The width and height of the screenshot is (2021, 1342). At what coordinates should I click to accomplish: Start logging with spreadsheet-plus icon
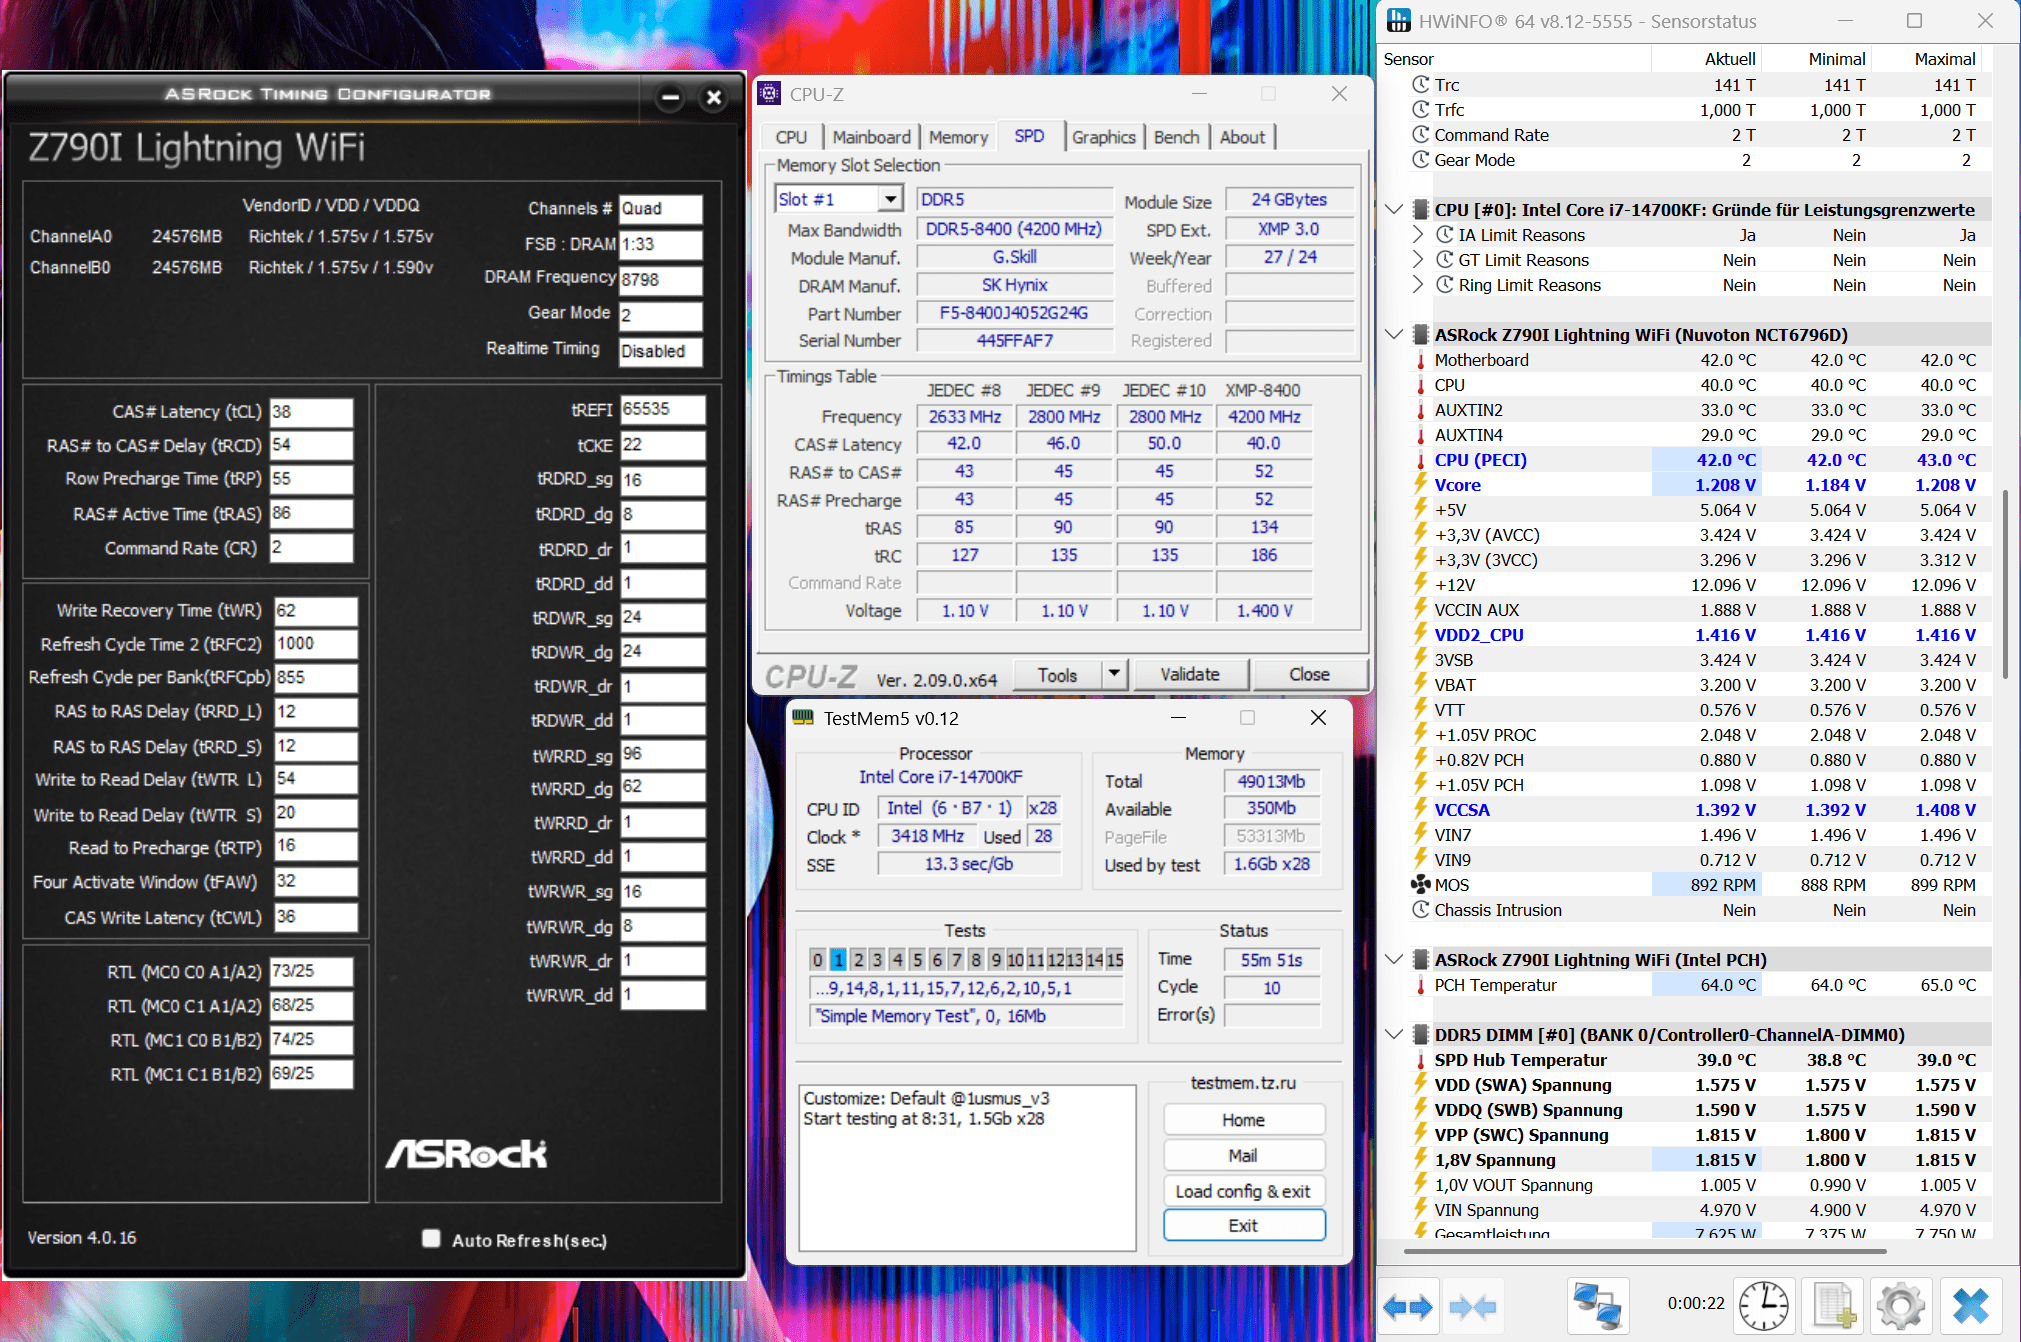pyautogui.click(x=1833, y=1306)
